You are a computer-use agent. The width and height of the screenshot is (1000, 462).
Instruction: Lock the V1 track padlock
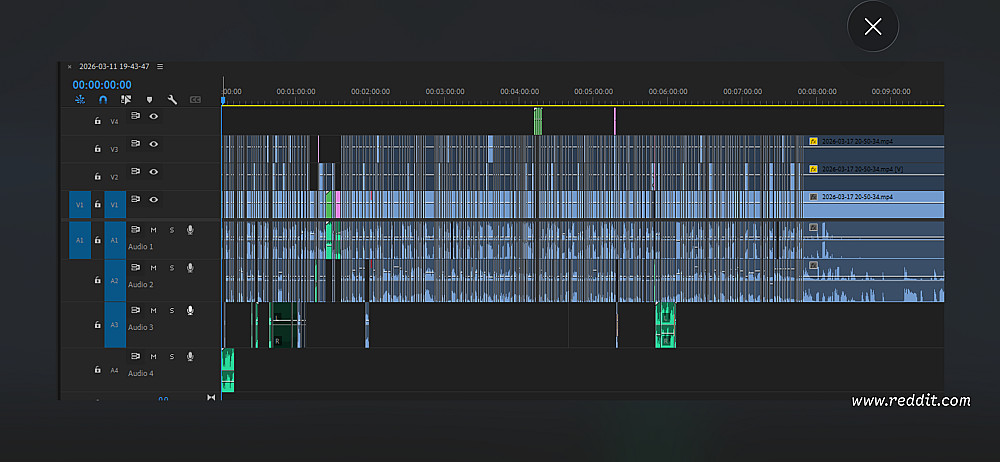click(x=98, y=204)
